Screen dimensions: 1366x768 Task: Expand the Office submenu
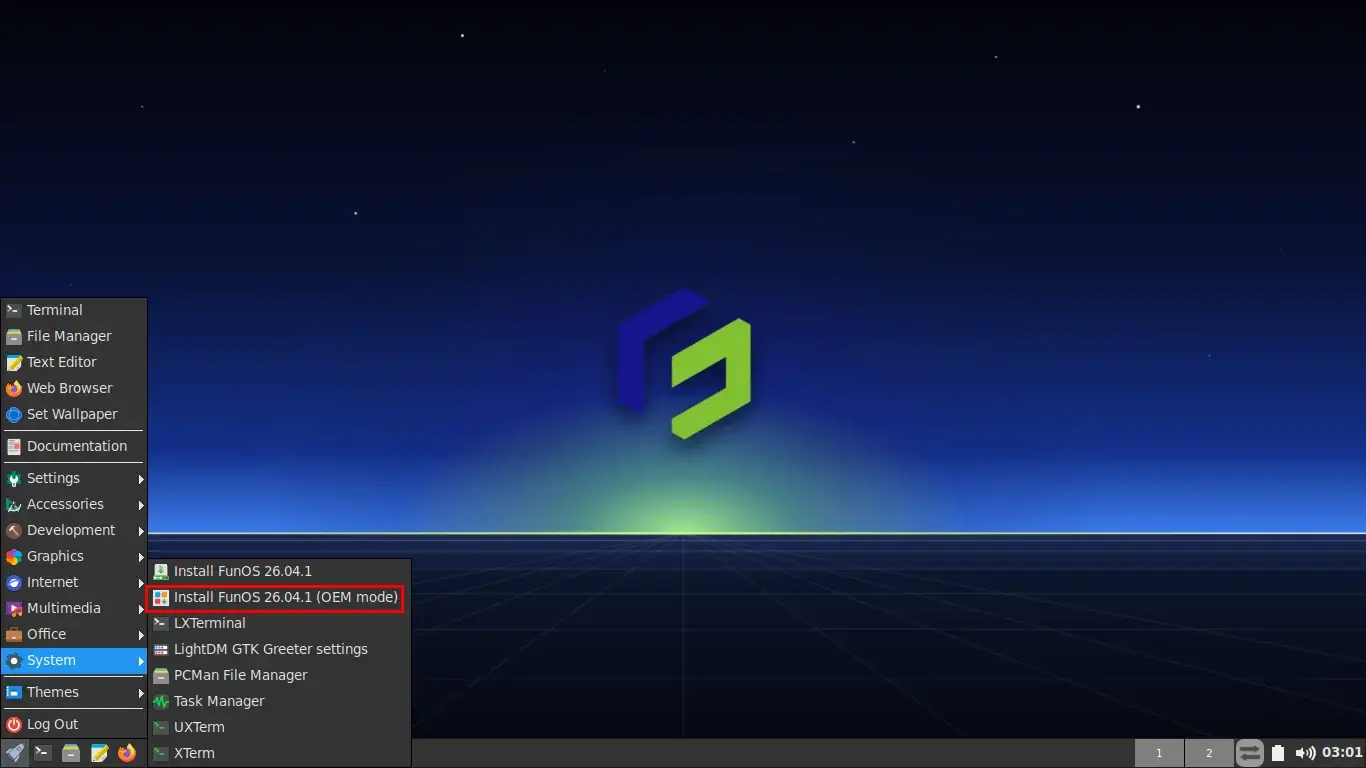[74, 634]
